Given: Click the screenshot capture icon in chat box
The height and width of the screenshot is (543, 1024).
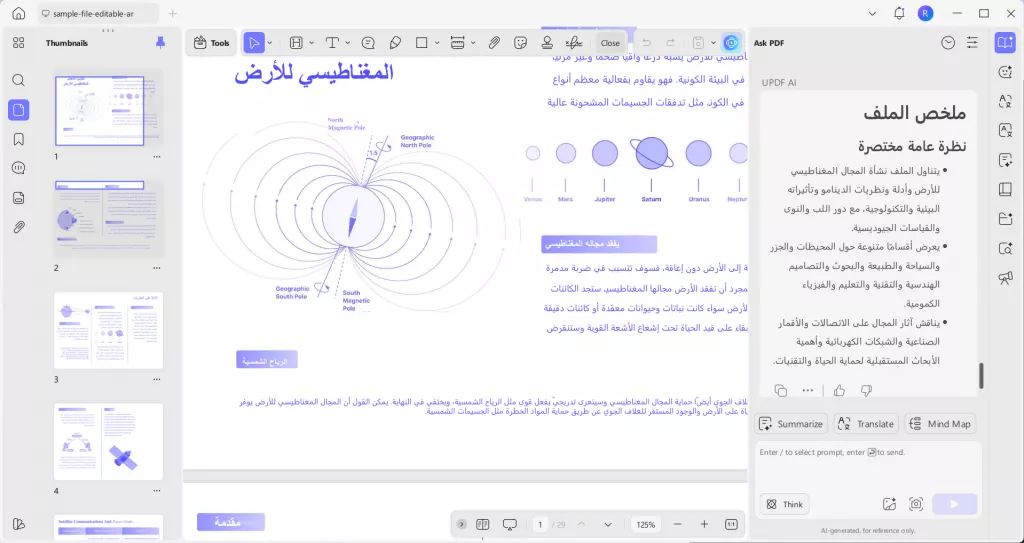Looking at the screenshot, I should tap(916, 504).
